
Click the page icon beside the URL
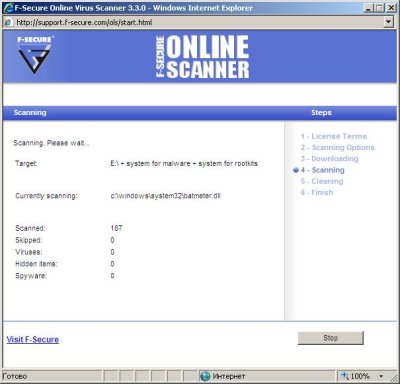tap(8, 23)
